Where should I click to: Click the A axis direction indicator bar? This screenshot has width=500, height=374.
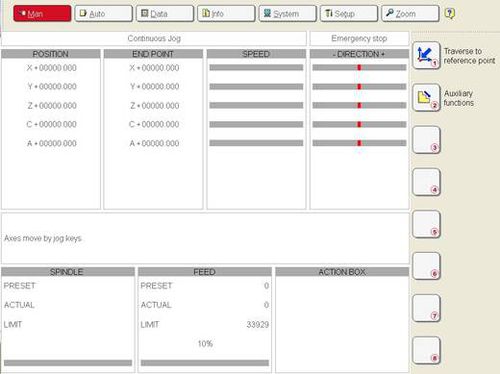[359, 143]
